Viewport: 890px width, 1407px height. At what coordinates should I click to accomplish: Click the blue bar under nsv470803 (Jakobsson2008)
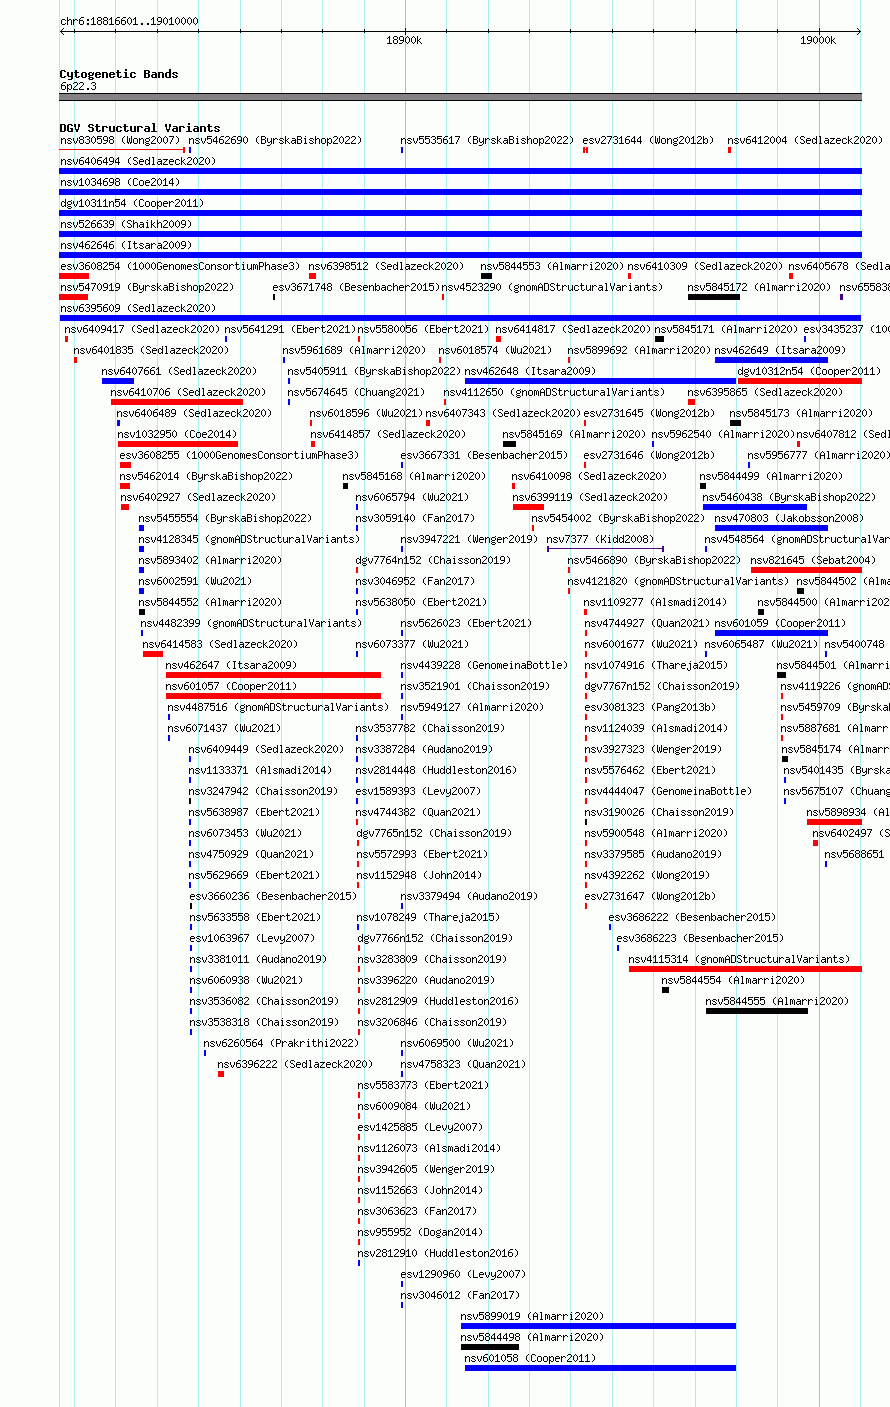pos(771,528)
